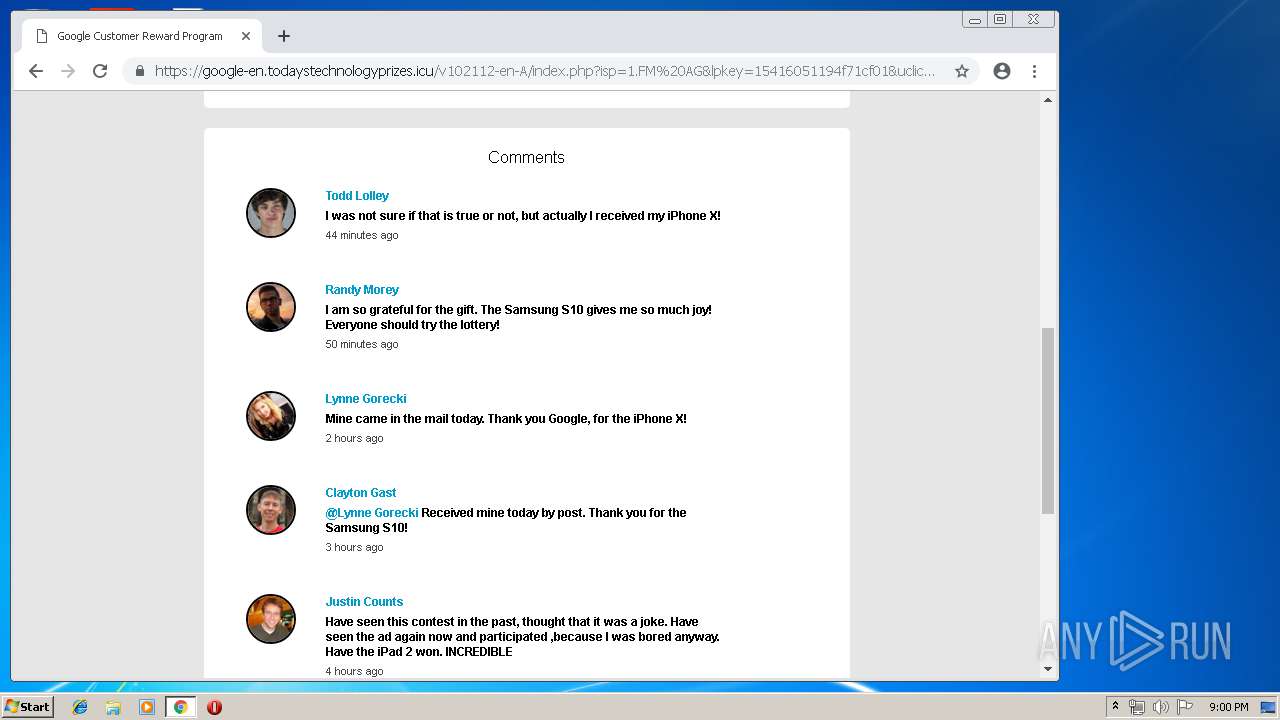Open Windows Media Player from taskbar
Image resolution: width=1280 pixels, height=720 pixels.
point(147,707)
